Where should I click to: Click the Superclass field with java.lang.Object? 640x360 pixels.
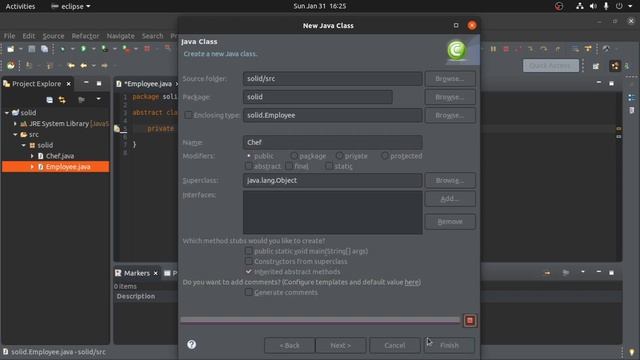tap(332, 180)
